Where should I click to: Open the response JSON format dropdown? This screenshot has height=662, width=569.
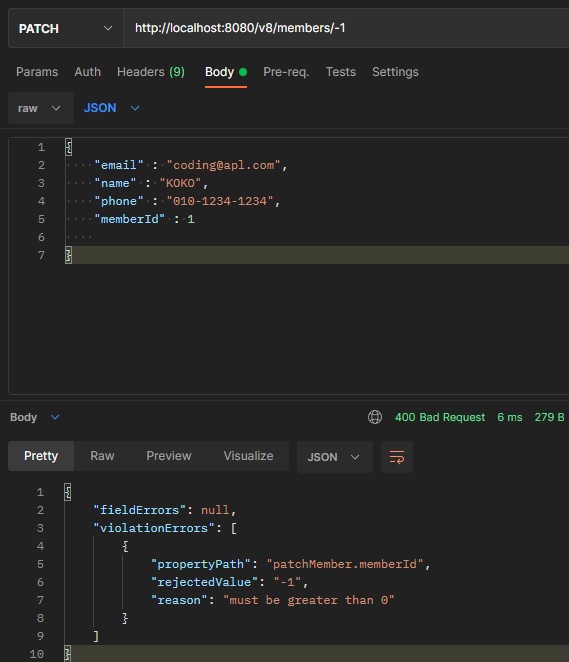335,457
